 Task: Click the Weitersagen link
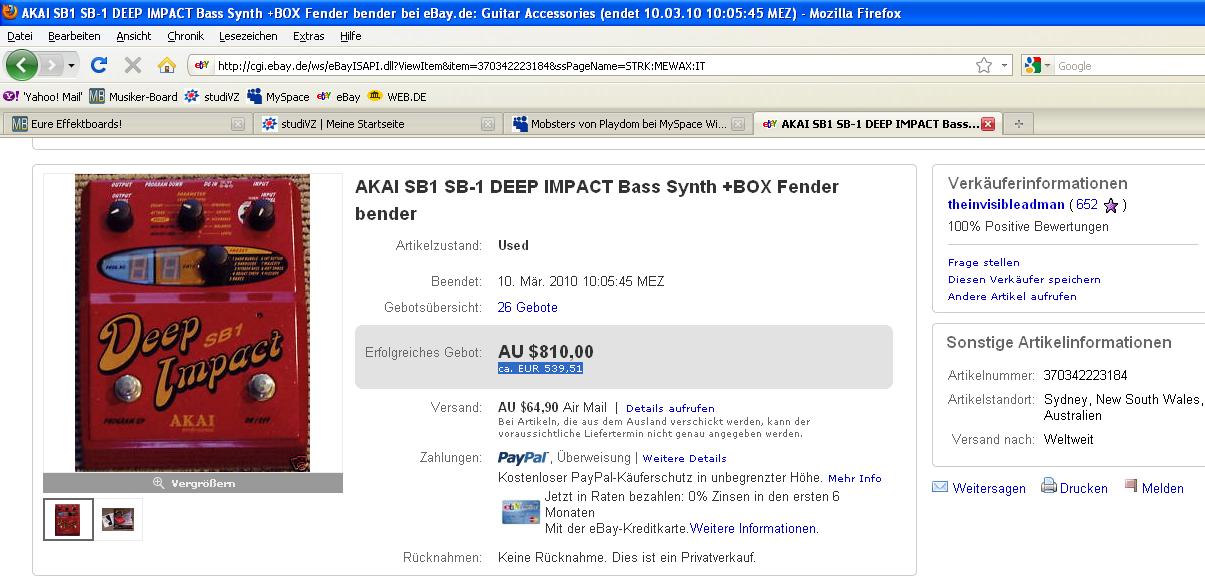(989, 488)
